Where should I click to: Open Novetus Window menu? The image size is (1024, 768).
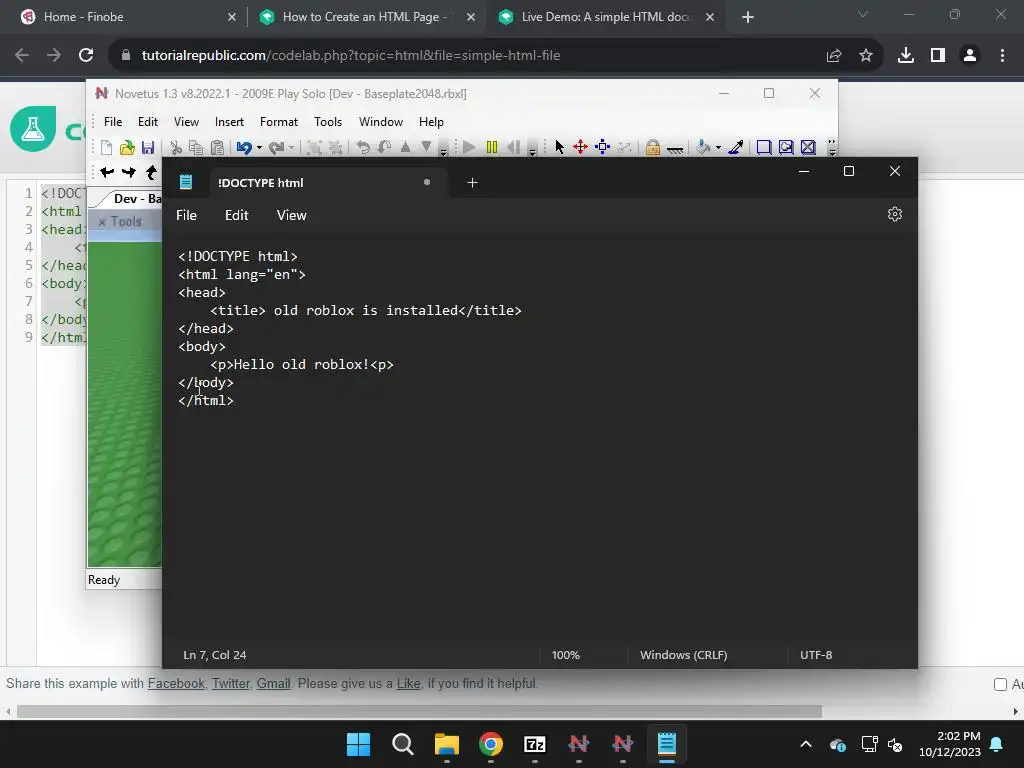381,121
